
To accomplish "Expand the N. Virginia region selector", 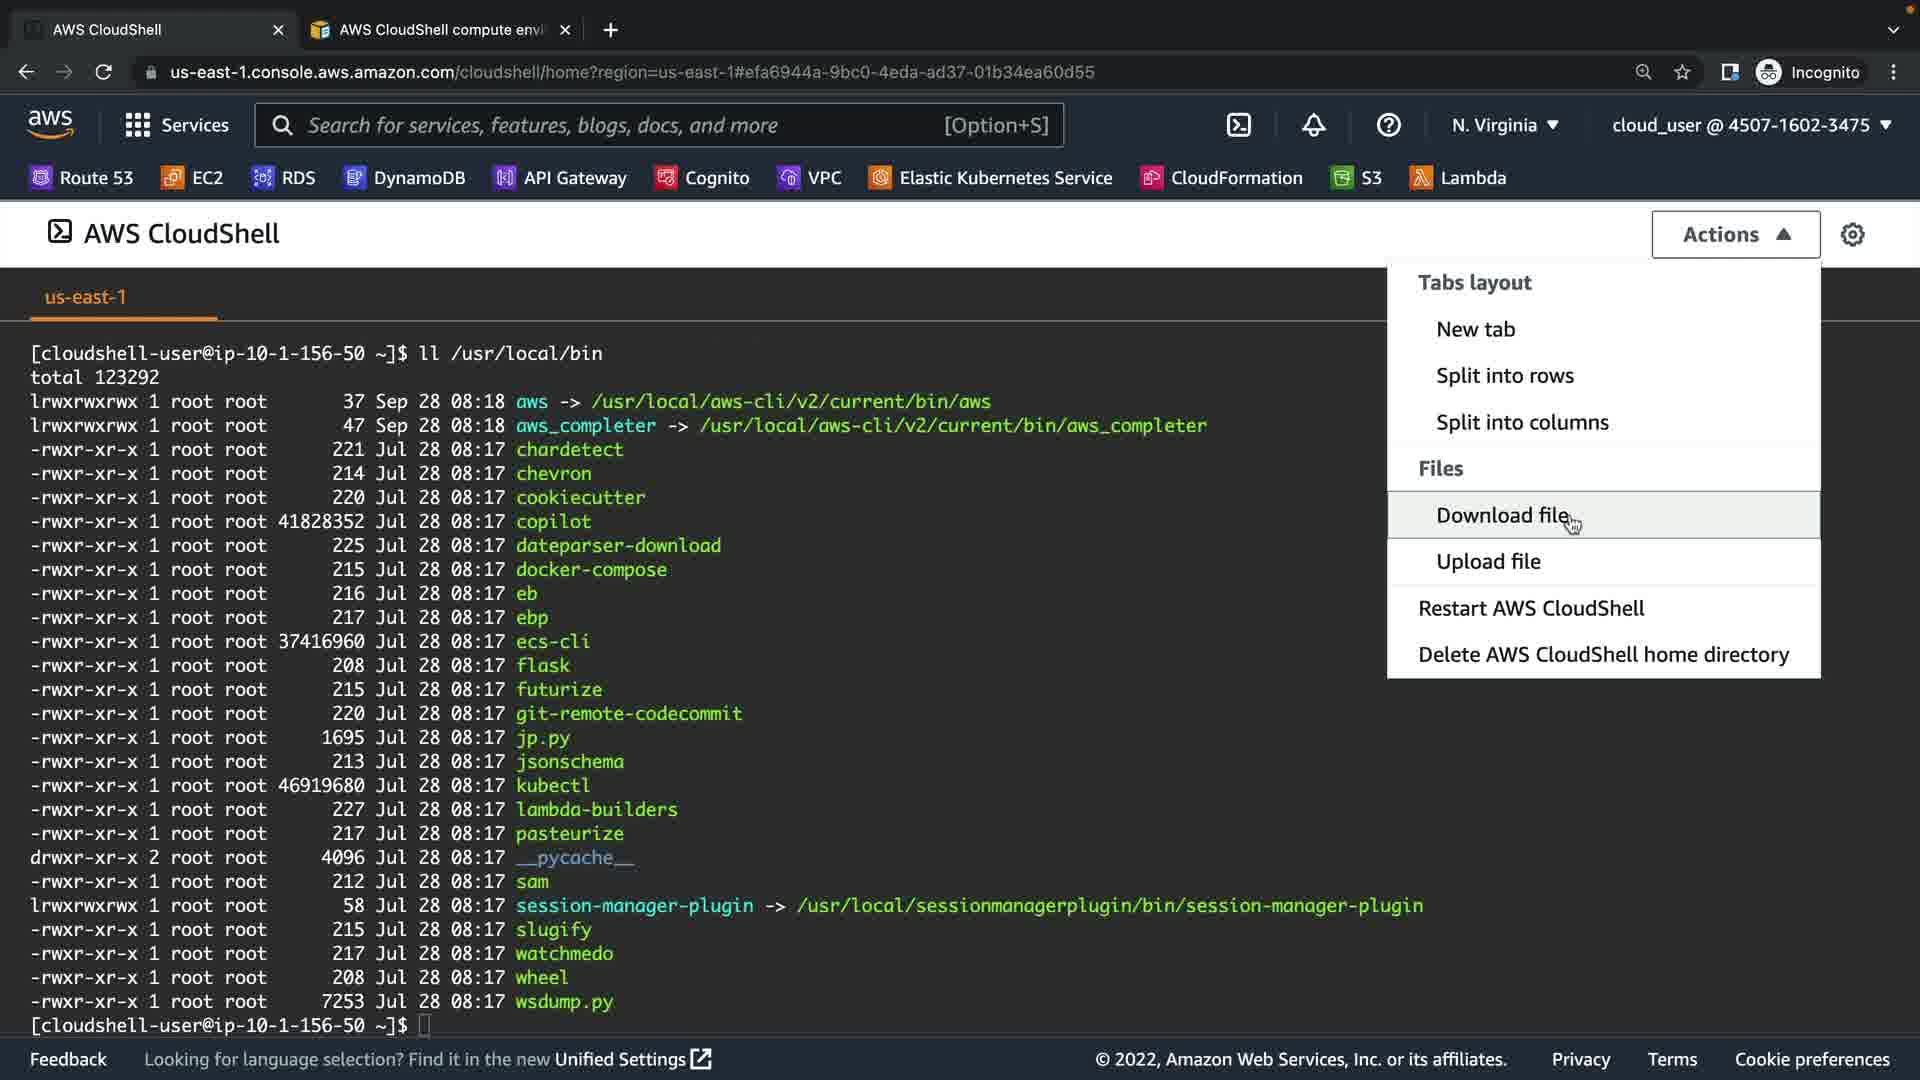I will point(1505,125).
